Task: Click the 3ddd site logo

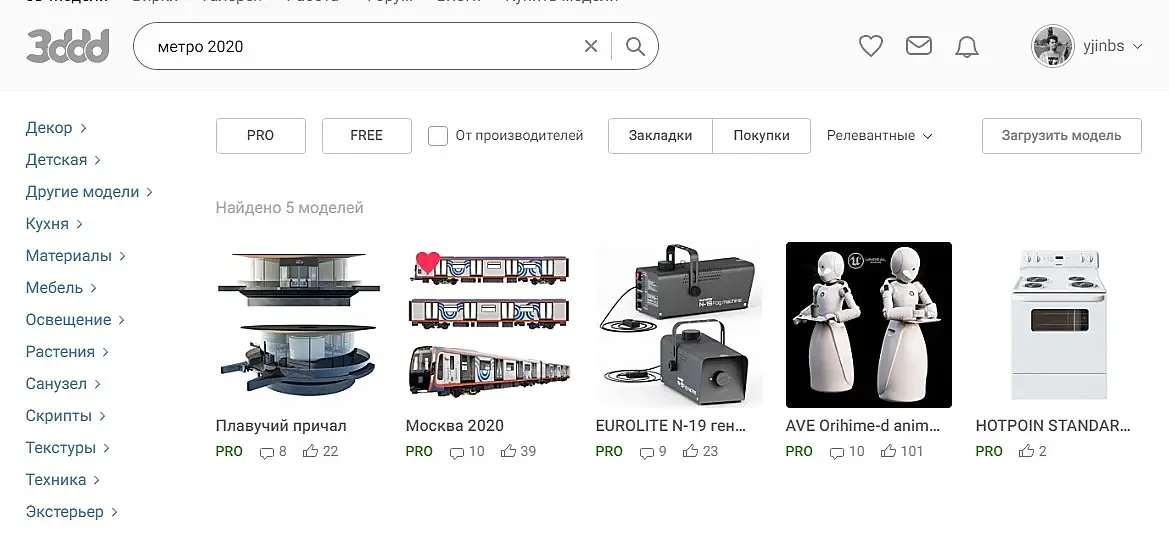Action: coord(68,46)
